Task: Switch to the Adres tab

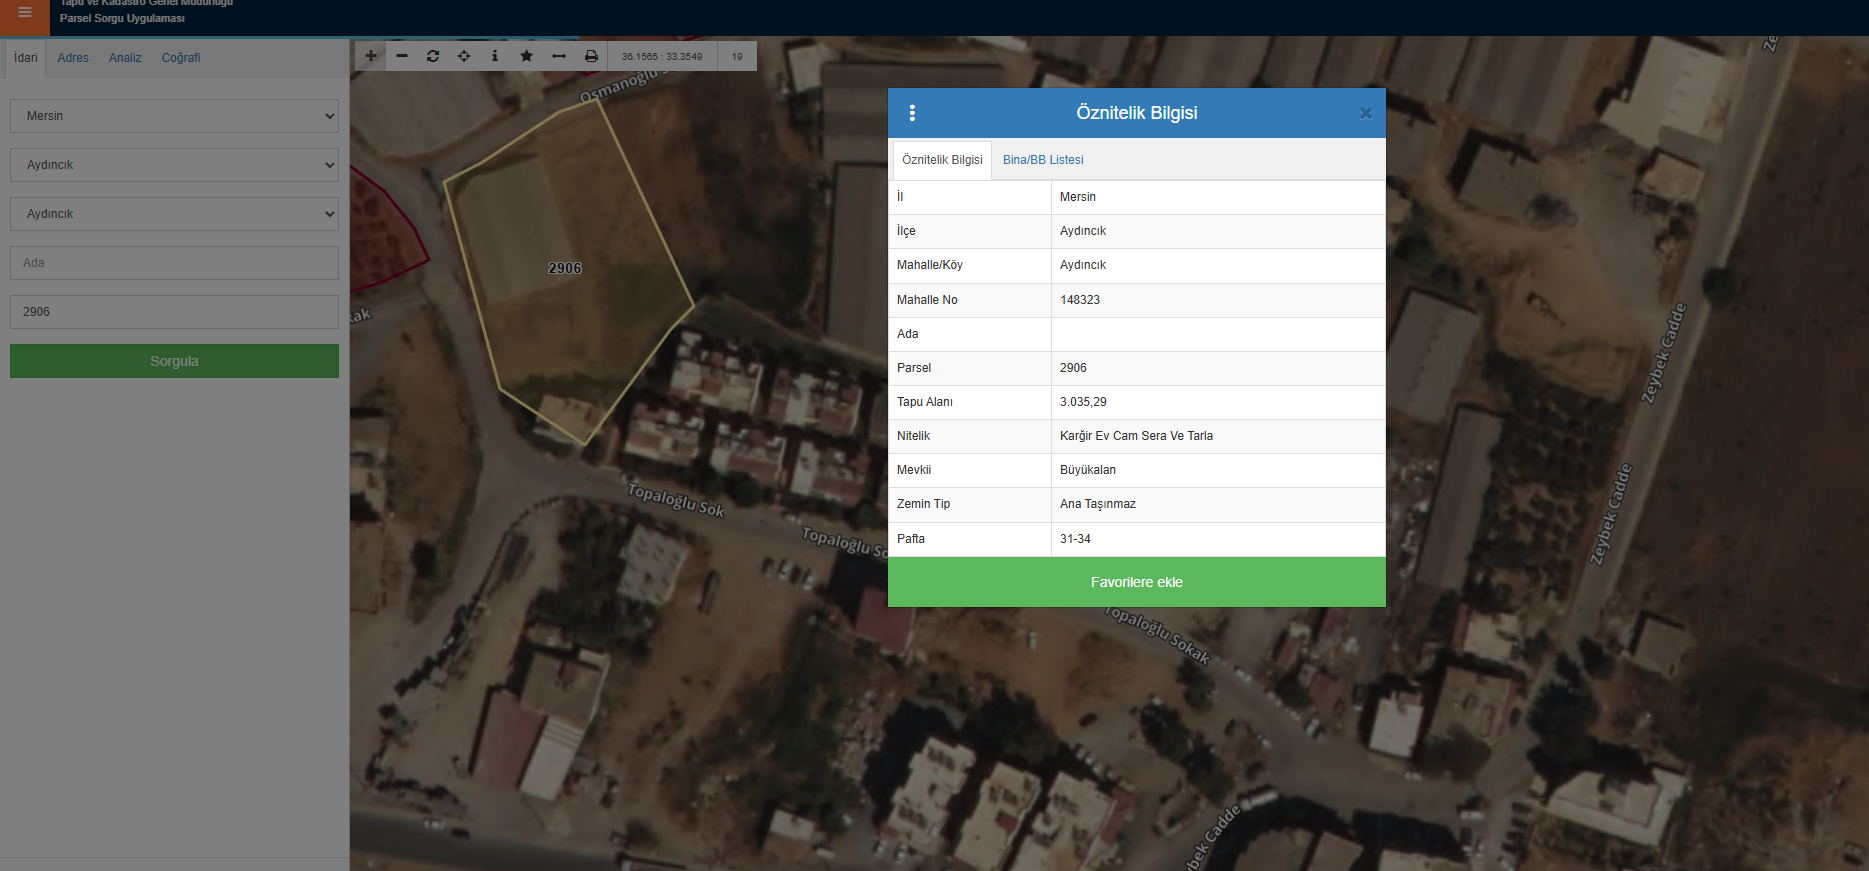Action: [x=73, y=58]
